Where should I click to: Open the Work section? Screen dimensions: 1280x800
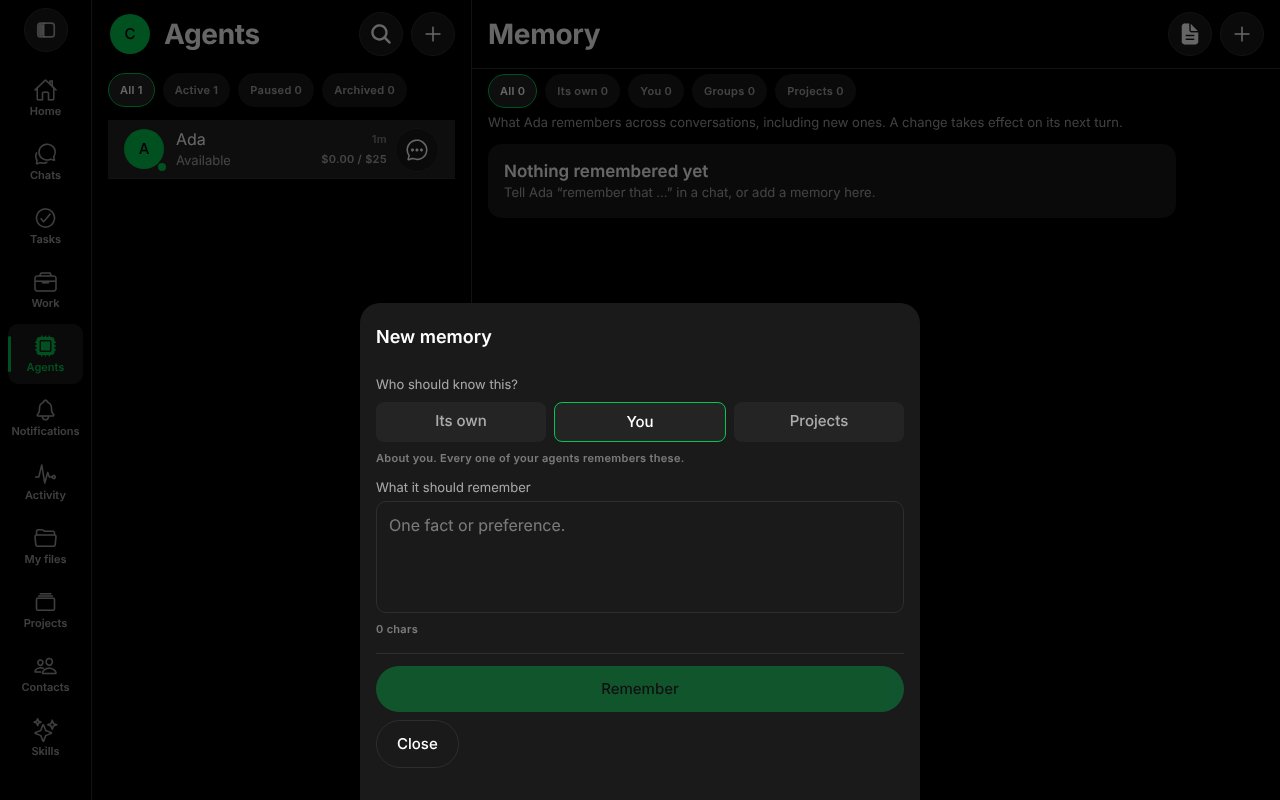point(45,290)
